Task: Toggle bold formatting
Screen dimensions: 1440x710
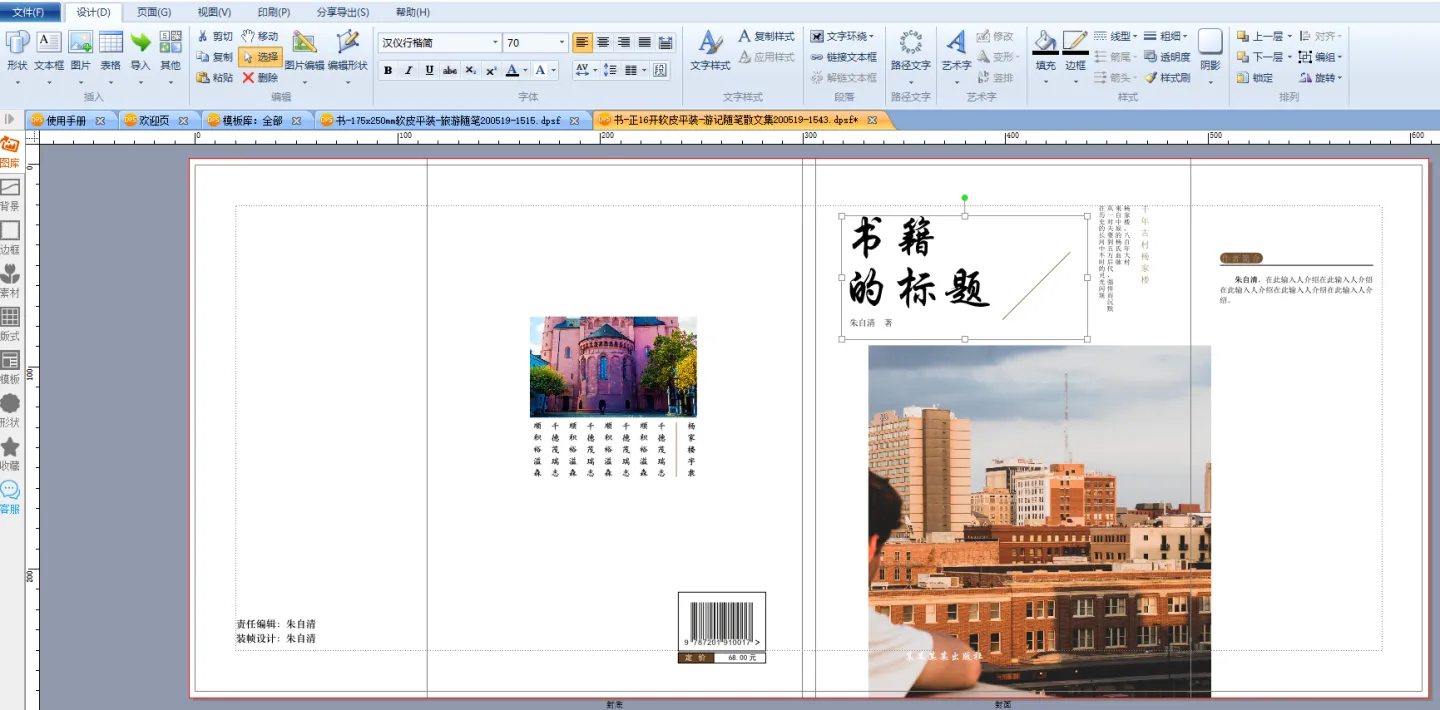Action: (x=387, y=70)
